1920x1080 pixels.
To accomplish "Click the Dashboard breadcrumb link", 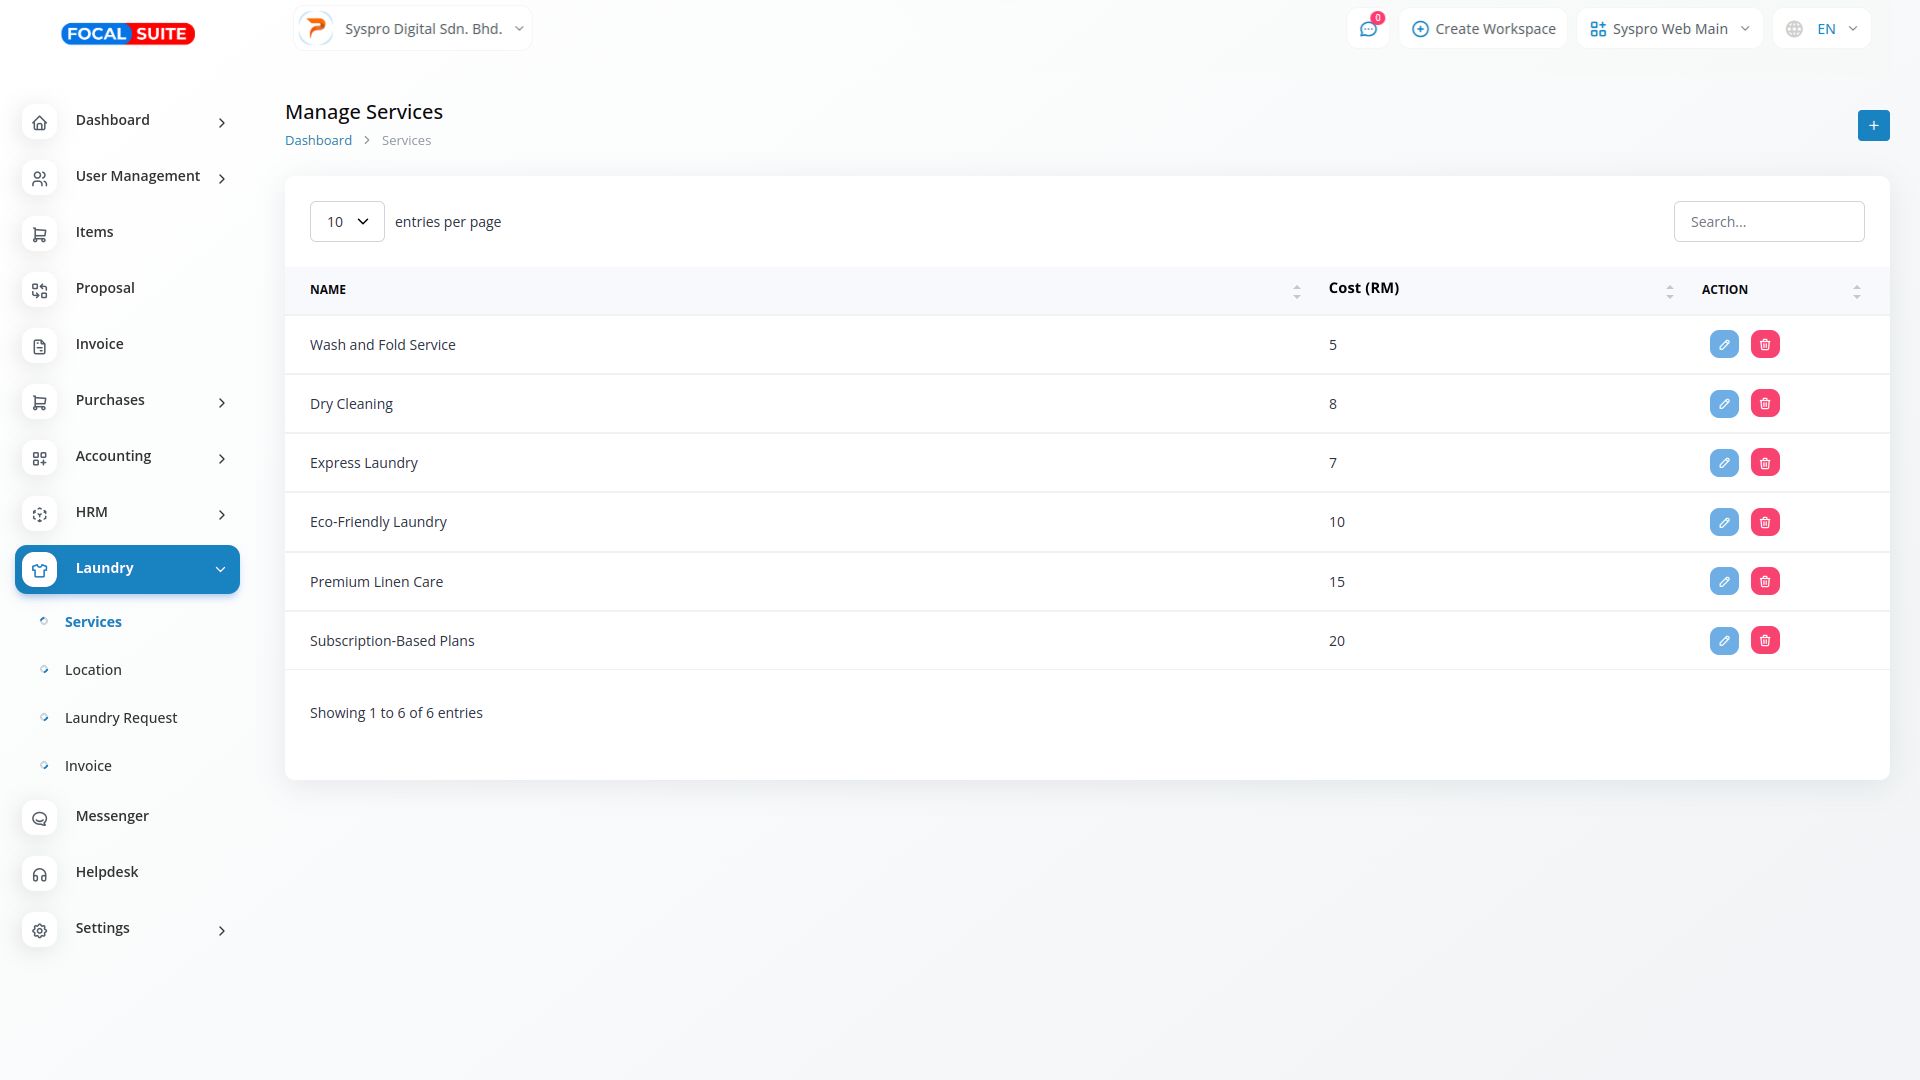I will (x=318, y=141).
